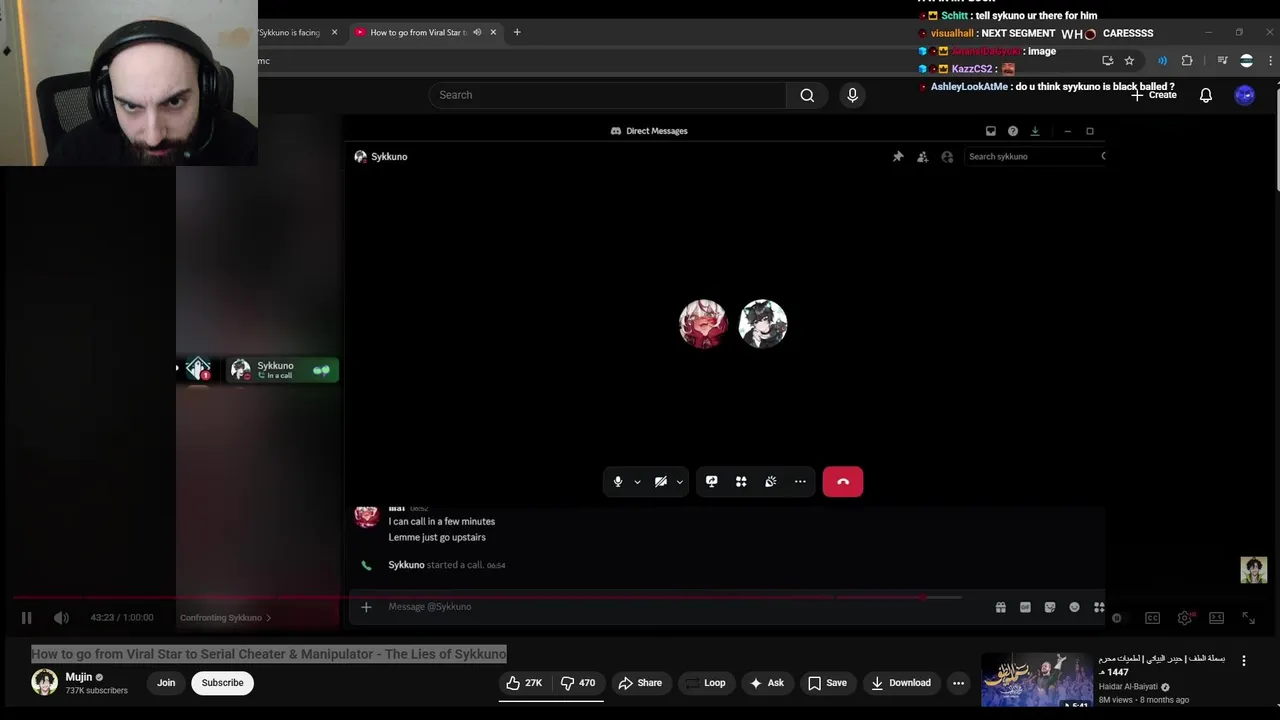This screenshot has height=720, width=1280.
Task: Expand microphone options arrow in call controls
Action: click(637, 482)
